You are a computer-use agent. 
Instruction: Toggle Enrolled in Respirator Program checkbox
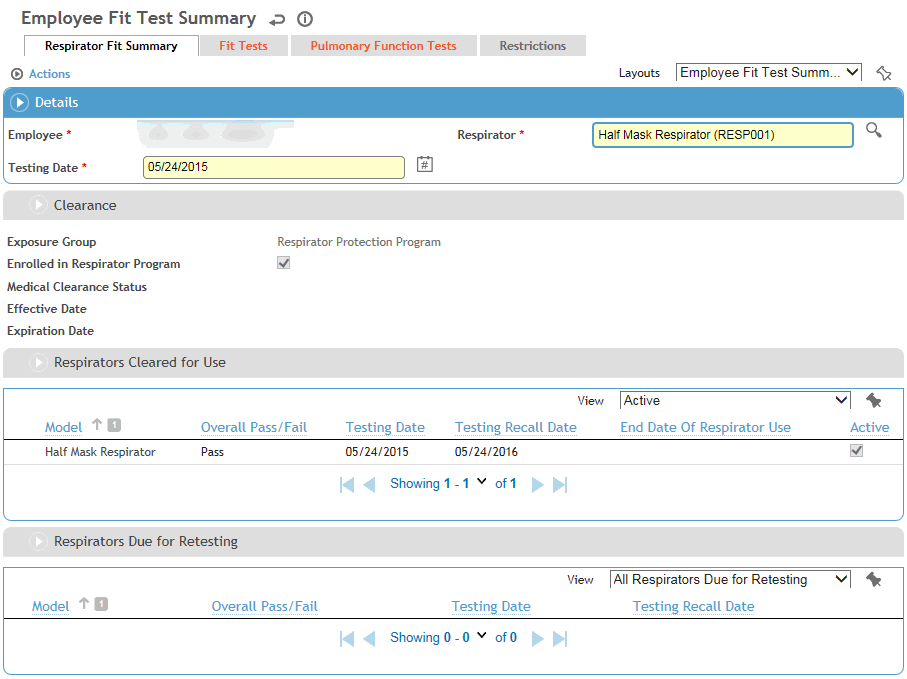click(284, 263)
